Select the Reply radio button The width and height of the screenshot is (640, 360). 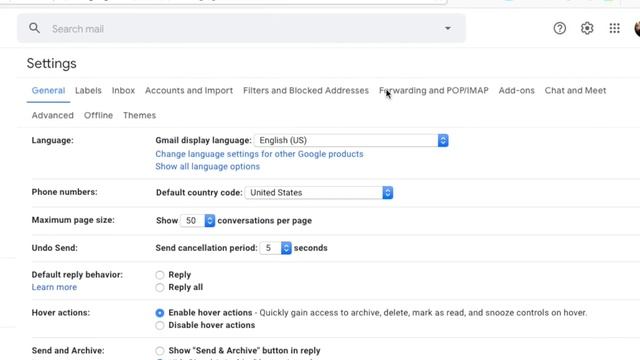click(x=160, y=275)
